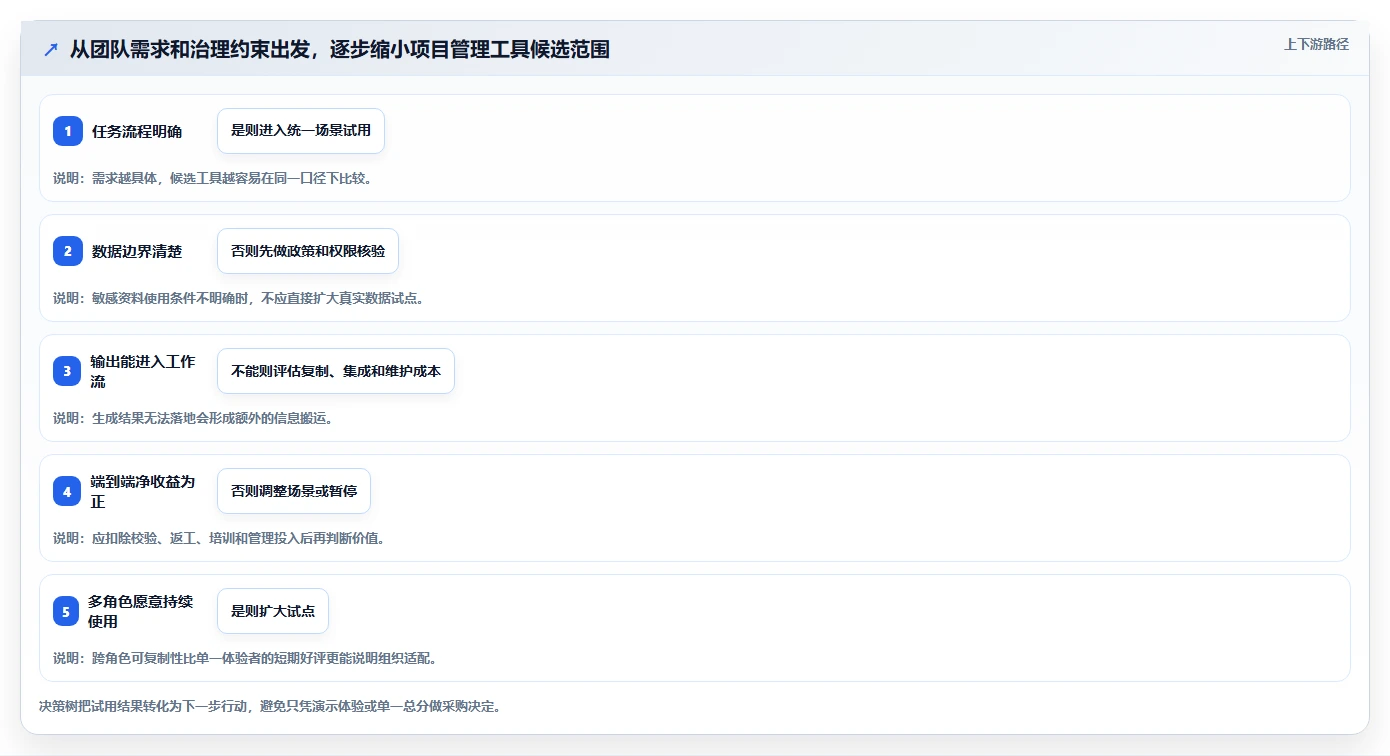Click the step 3 number badge
This screenshot has width=1390, height=756.
tap(68, 371)
